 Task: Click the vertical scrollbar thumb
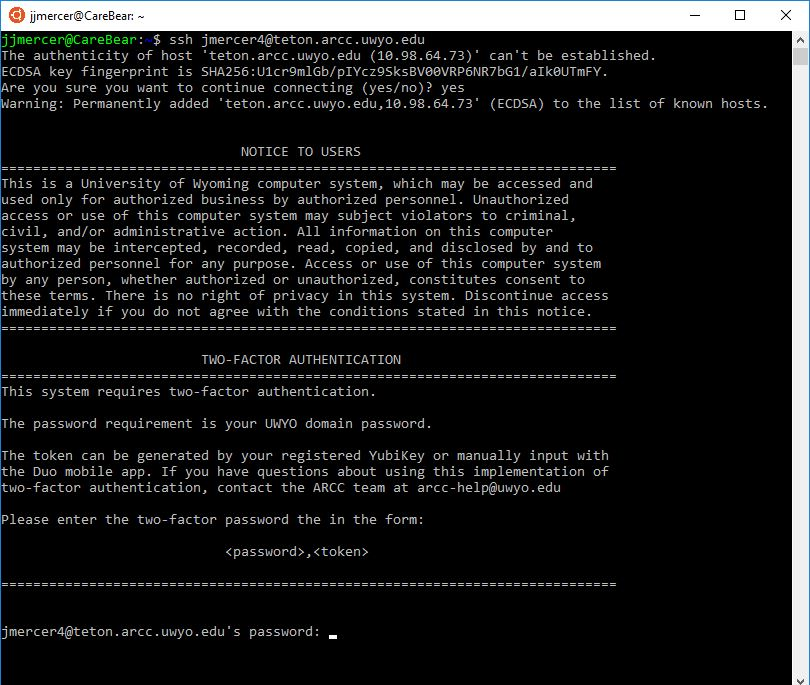tap(801, 56)
